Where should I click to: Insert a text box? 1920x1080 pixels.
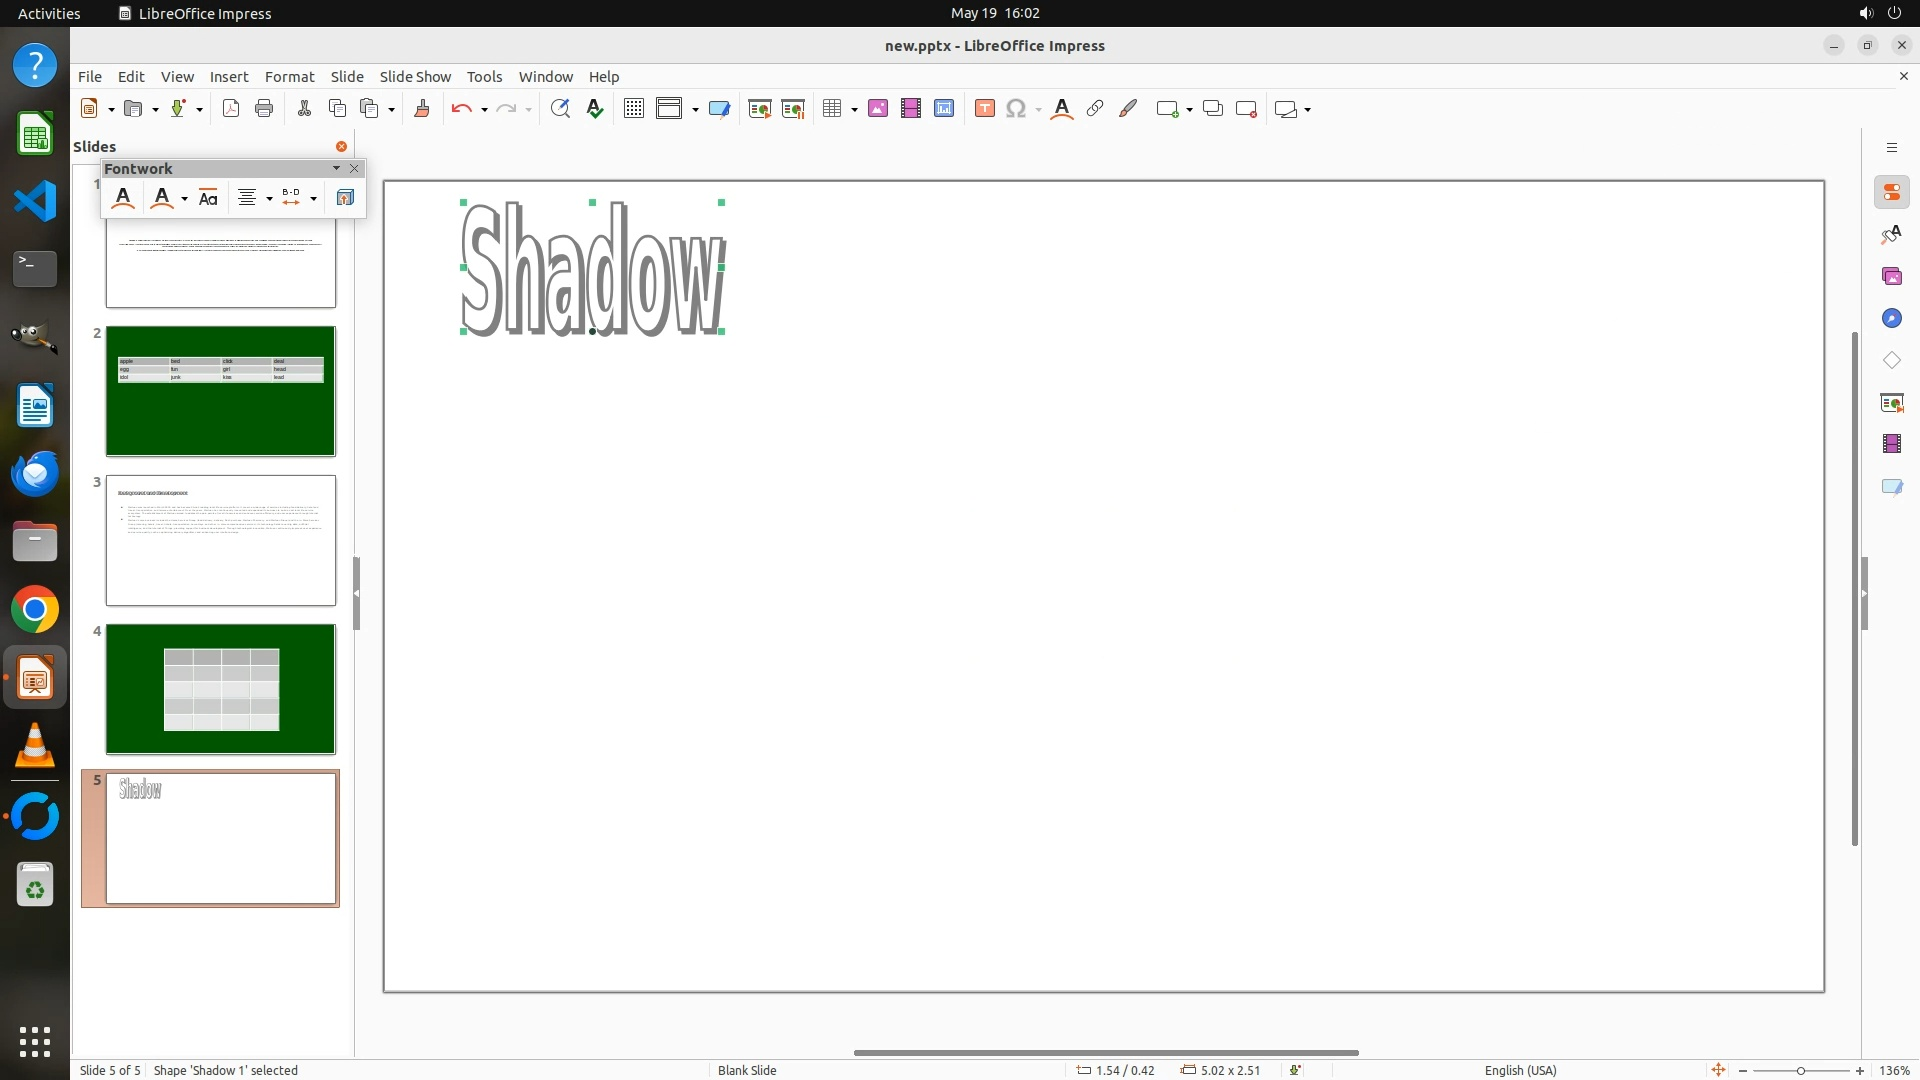point(984,109)
